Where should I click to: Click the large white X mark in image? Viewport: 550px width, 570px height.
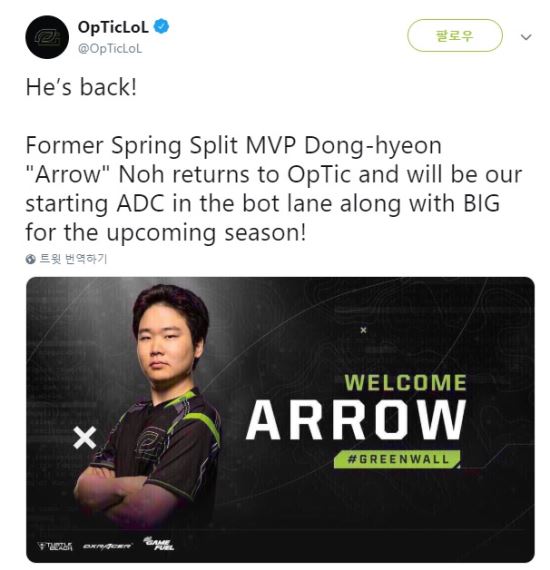click(85, 438)
